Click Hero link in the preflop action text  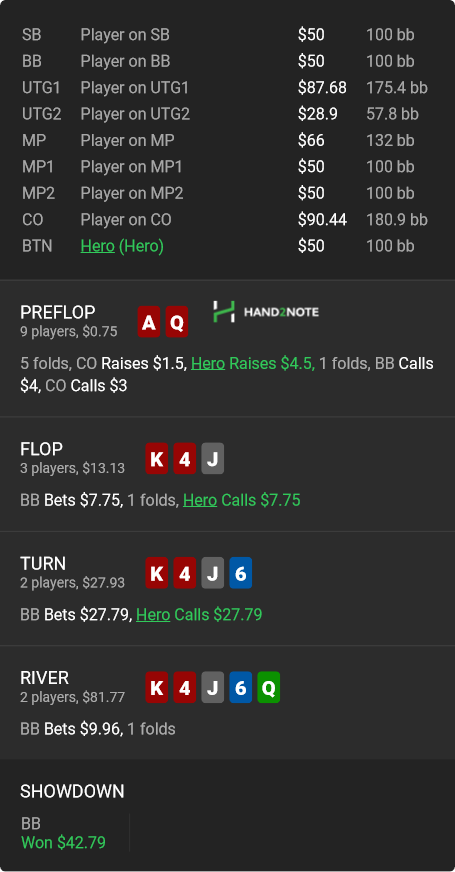(x=208, y=364)
